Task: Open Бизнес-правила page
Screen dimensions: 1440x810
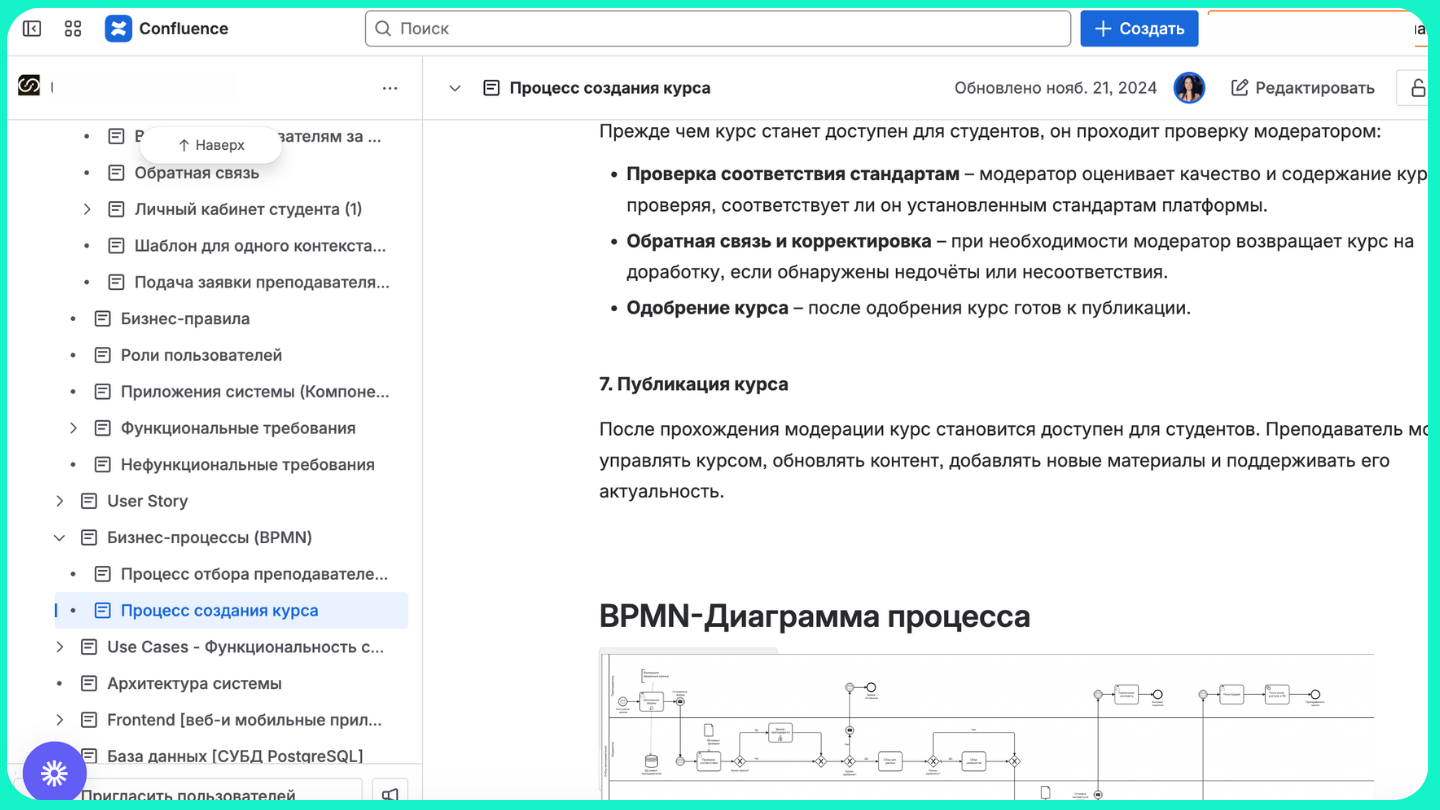Action: point(185,319)
